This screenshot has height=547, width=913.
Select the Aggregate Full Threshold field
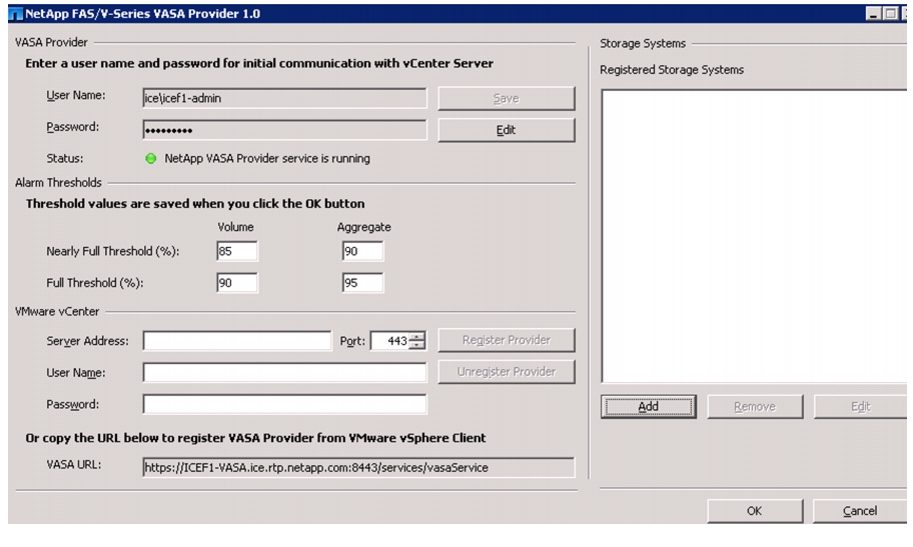363,283
